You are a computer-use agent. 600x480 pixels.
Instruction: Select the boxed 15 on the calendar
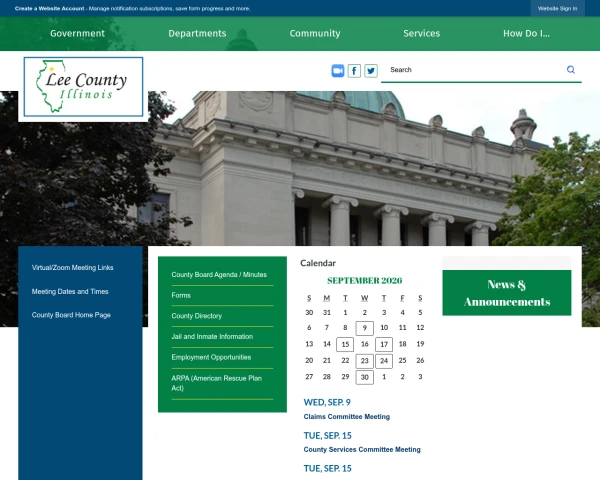pyautogui.click(x=345, y=344)
